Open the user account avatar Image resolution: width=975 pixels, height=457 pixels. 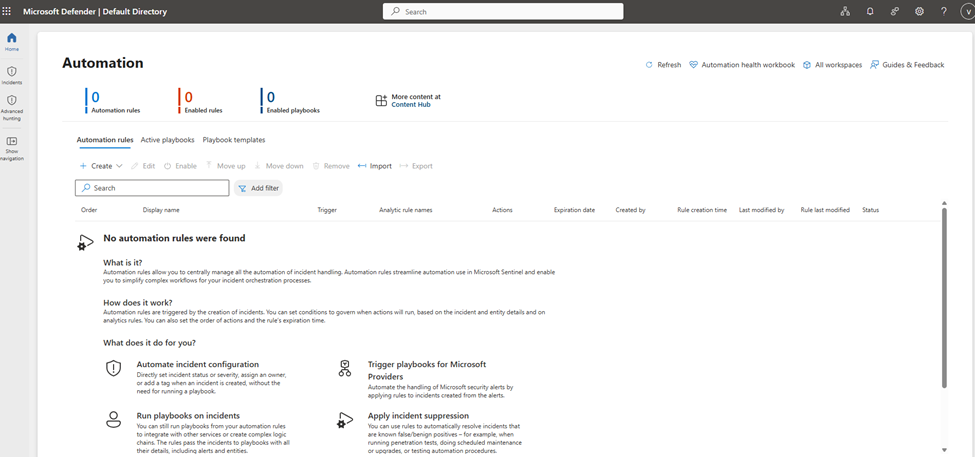pyautogui.click(x=968, y=11)
